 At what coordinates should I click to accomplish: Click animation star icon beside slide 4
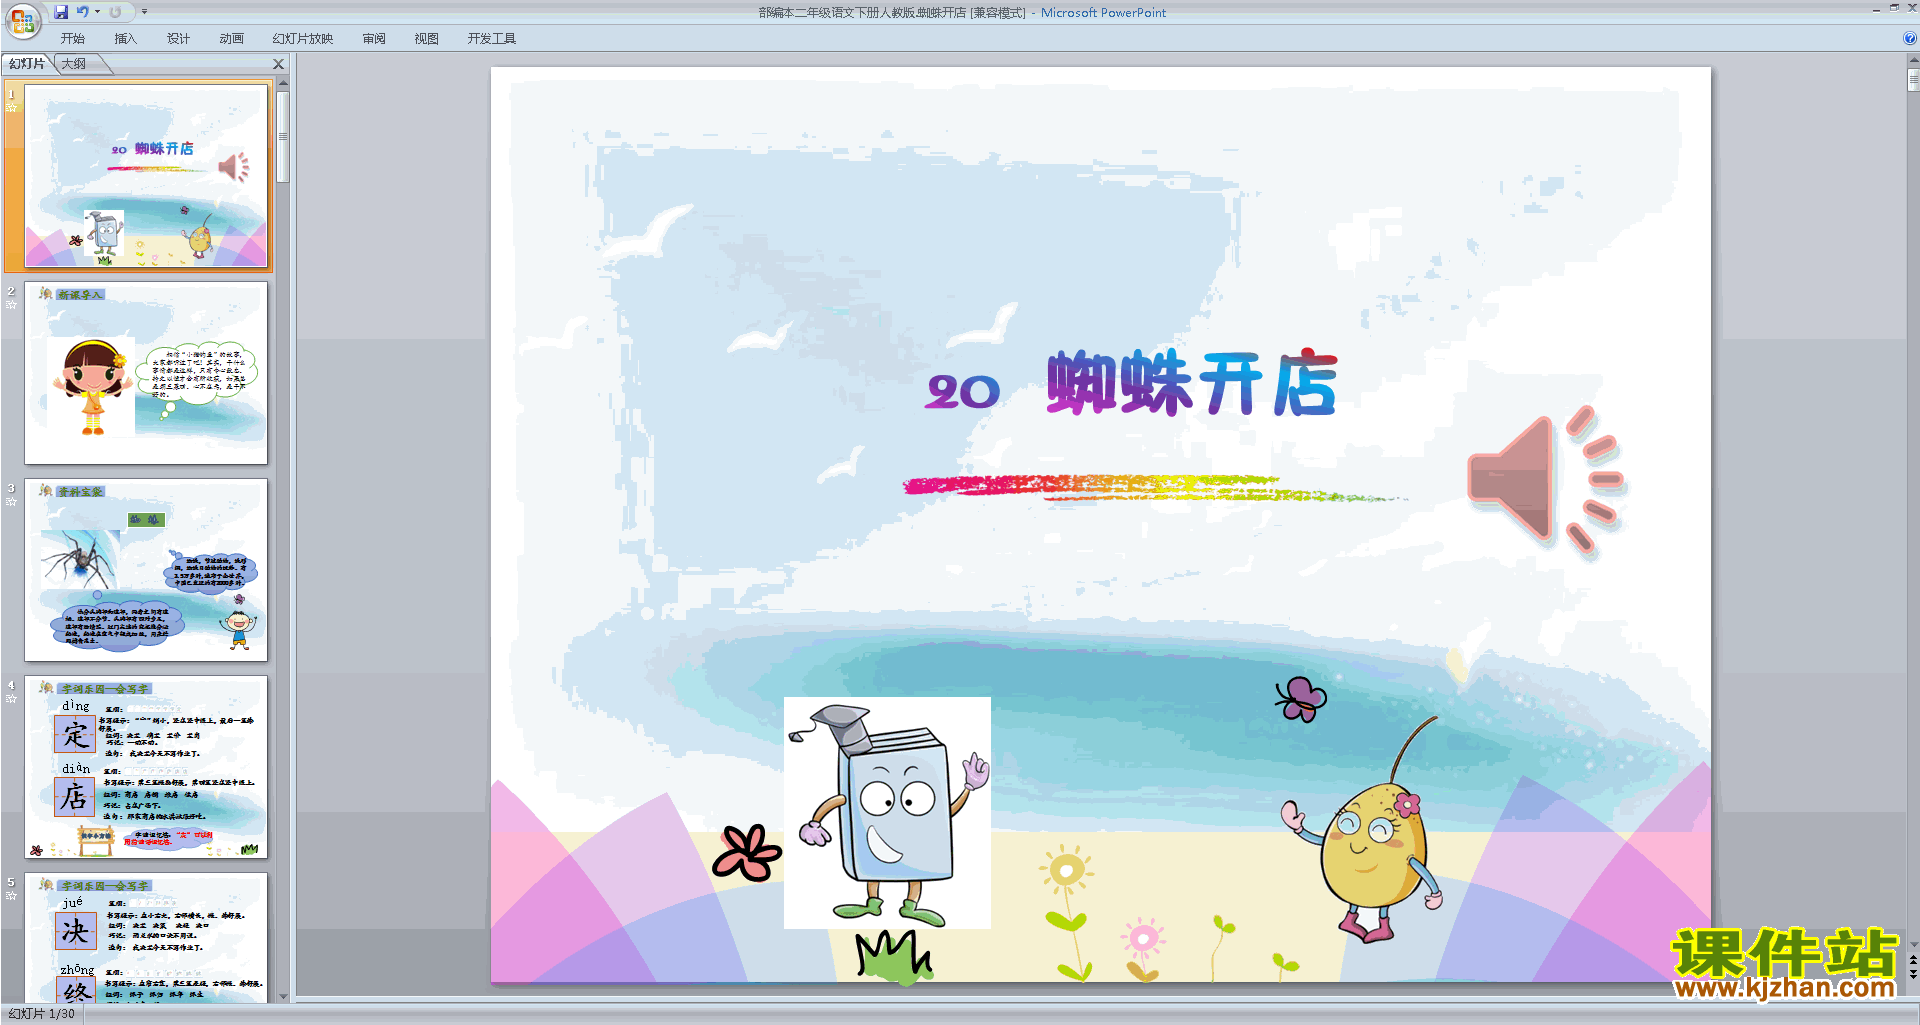pyautogui.click(x=12, y=699)
